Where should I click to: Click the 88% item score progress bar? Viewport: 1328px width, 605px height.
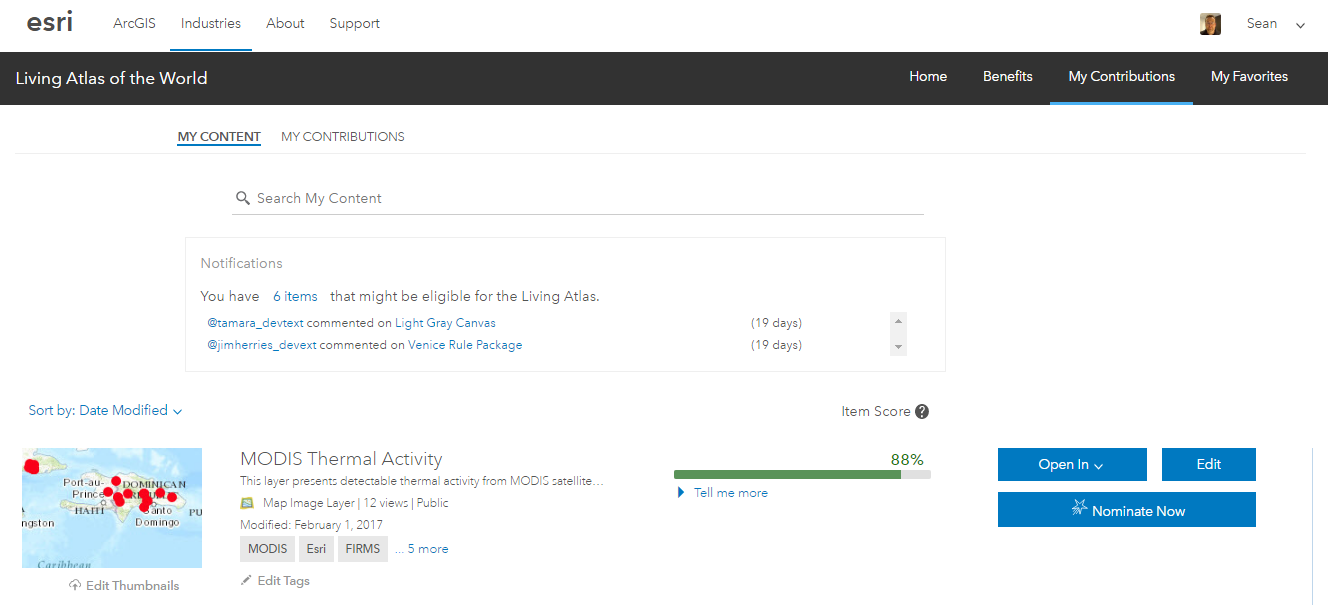coord(801,474)
